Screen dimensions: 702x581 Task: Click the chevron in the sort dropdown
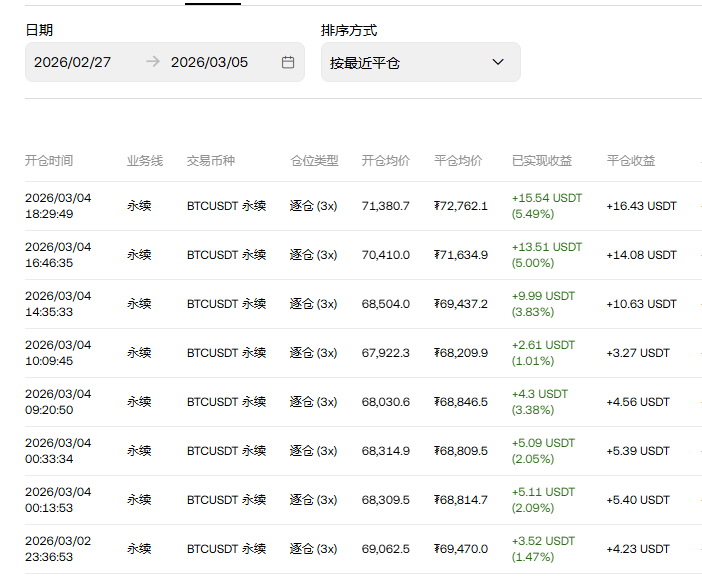(498, 62)
